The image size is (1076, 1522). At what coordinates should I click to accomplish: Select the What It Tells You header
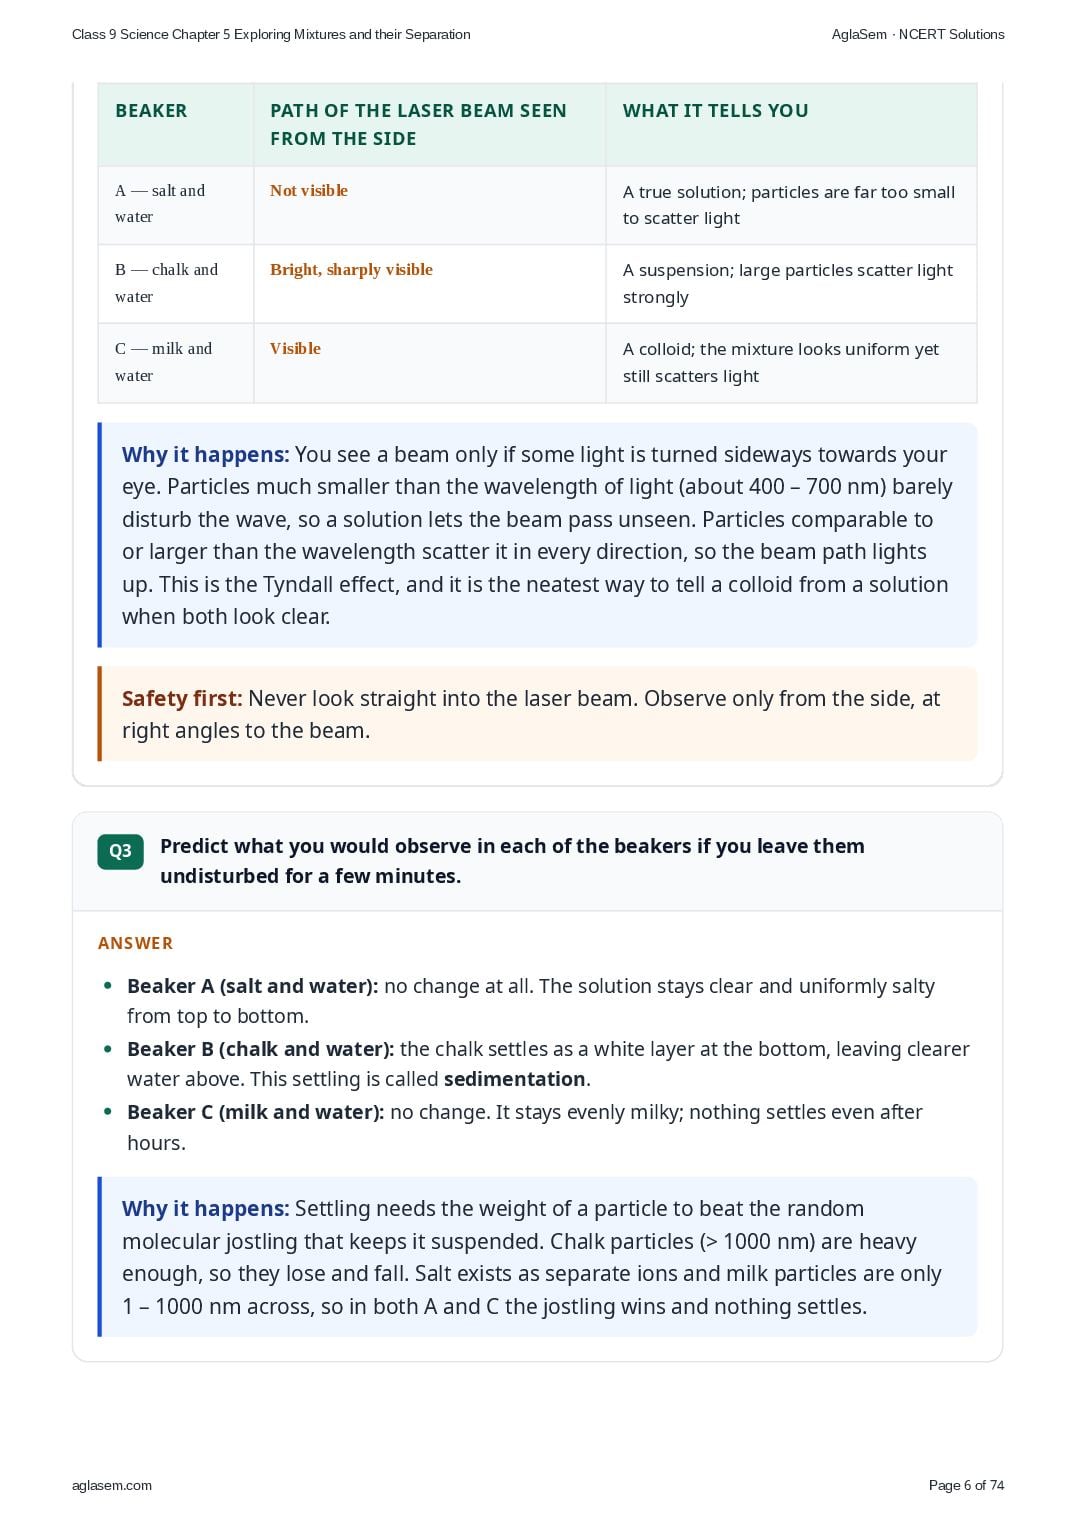tap(715, 111)
